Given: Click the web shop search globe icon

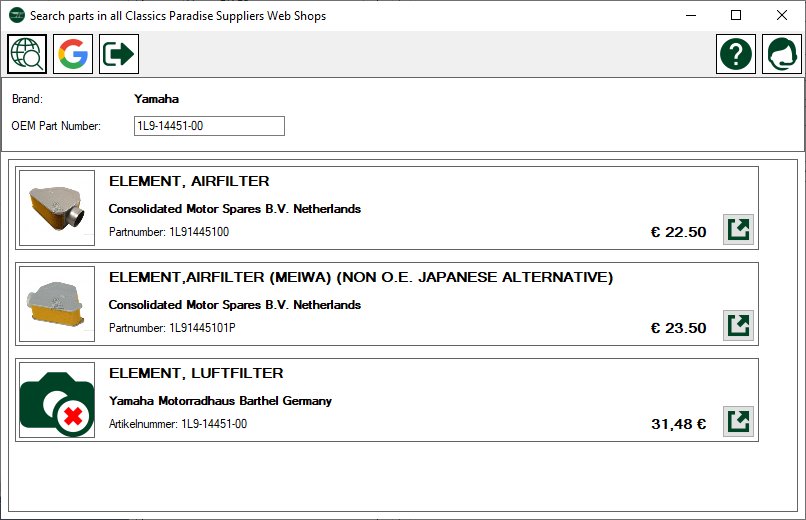Looking at the screenshot, I should [x=27, y=54].
